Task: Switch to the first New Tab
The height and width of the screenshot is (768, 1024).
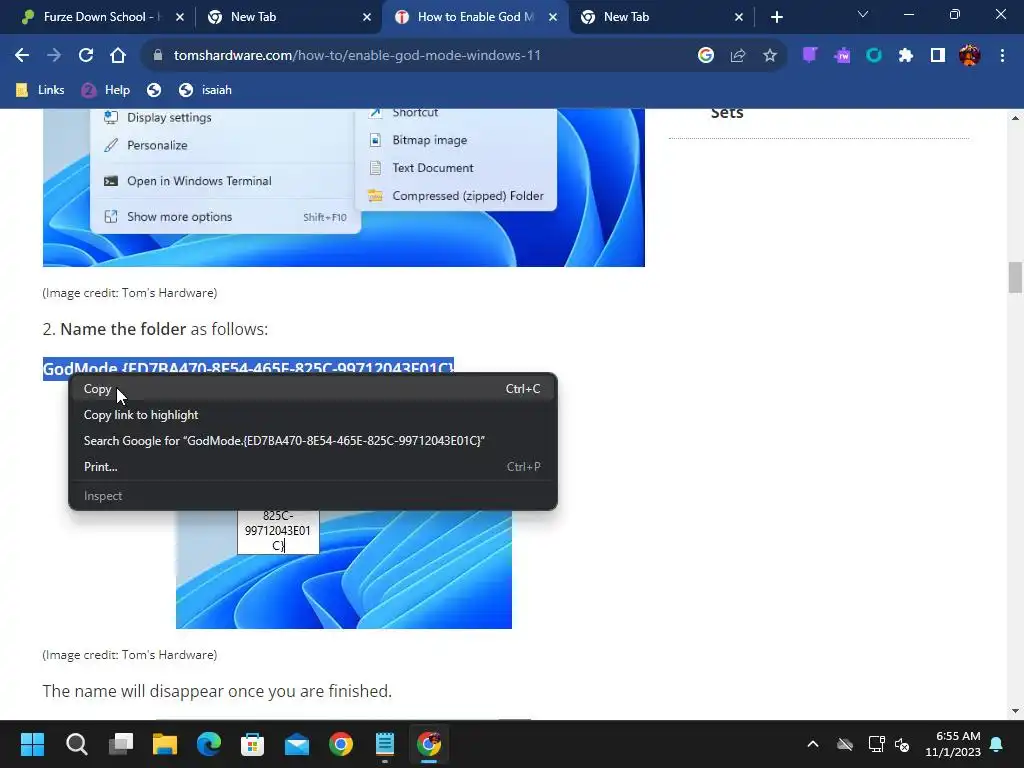Action: pyautogui.click(x=287, y=17)
